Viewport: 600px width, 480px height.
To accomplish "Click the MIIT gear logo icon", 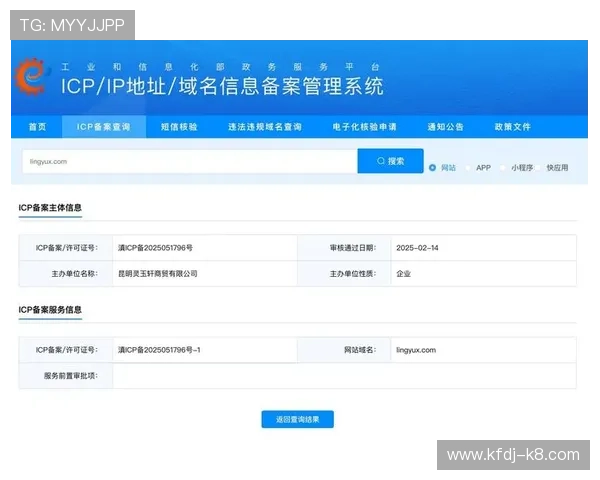I will point(31,77).
